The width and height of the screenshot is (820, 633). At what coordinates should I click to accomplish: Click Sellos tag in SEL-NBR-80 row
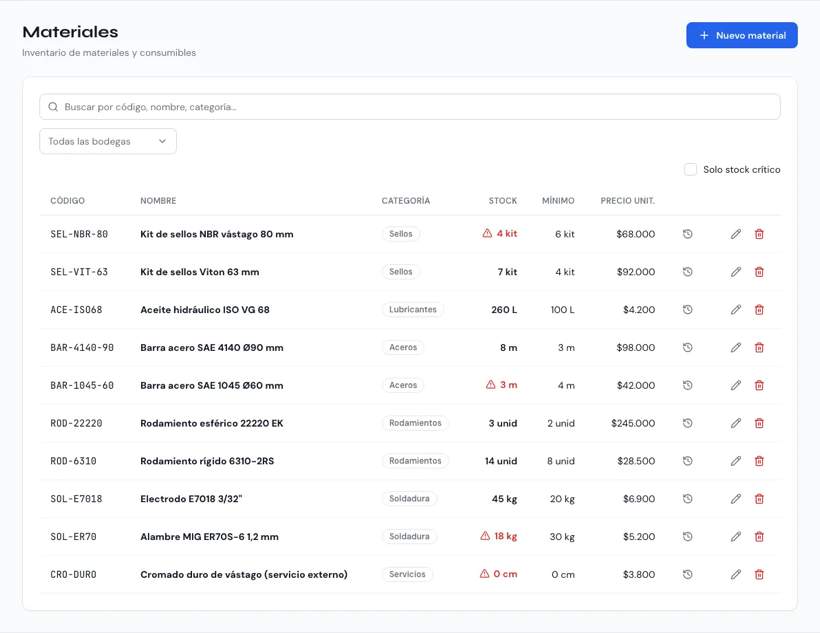click(x=401, y=233)
